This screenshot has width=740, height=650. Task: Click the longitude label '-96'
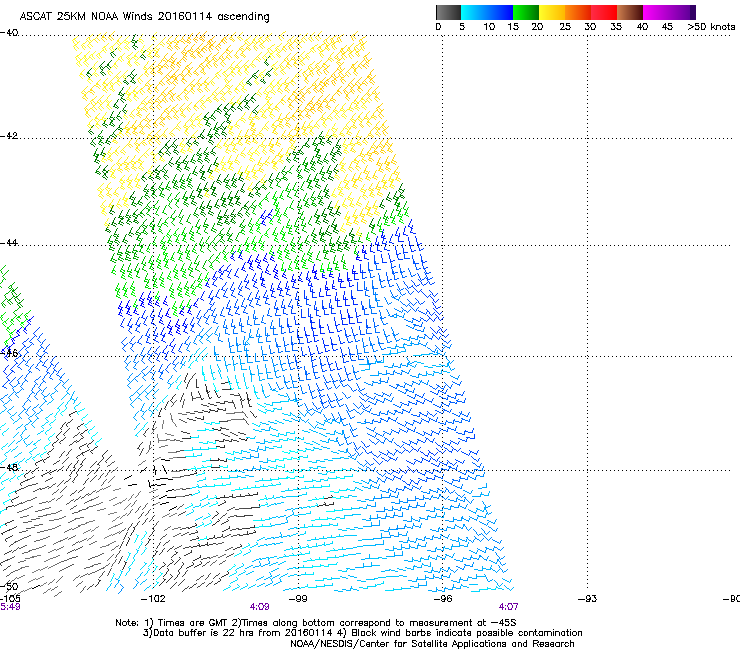point(443,599)
